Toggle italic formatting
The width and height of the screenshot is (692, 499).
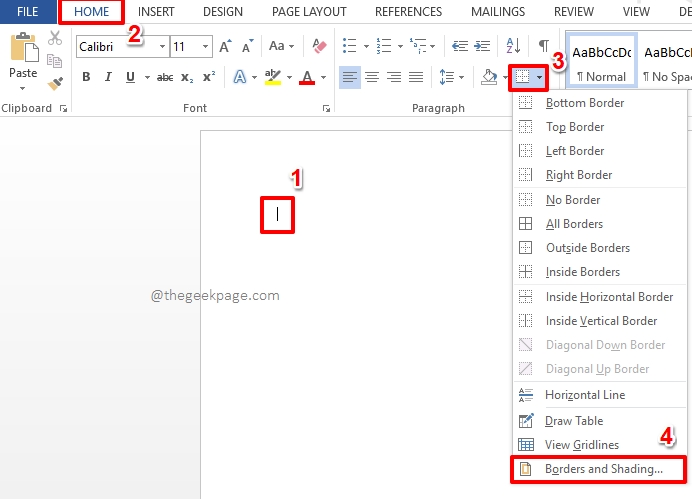[108, 77]
